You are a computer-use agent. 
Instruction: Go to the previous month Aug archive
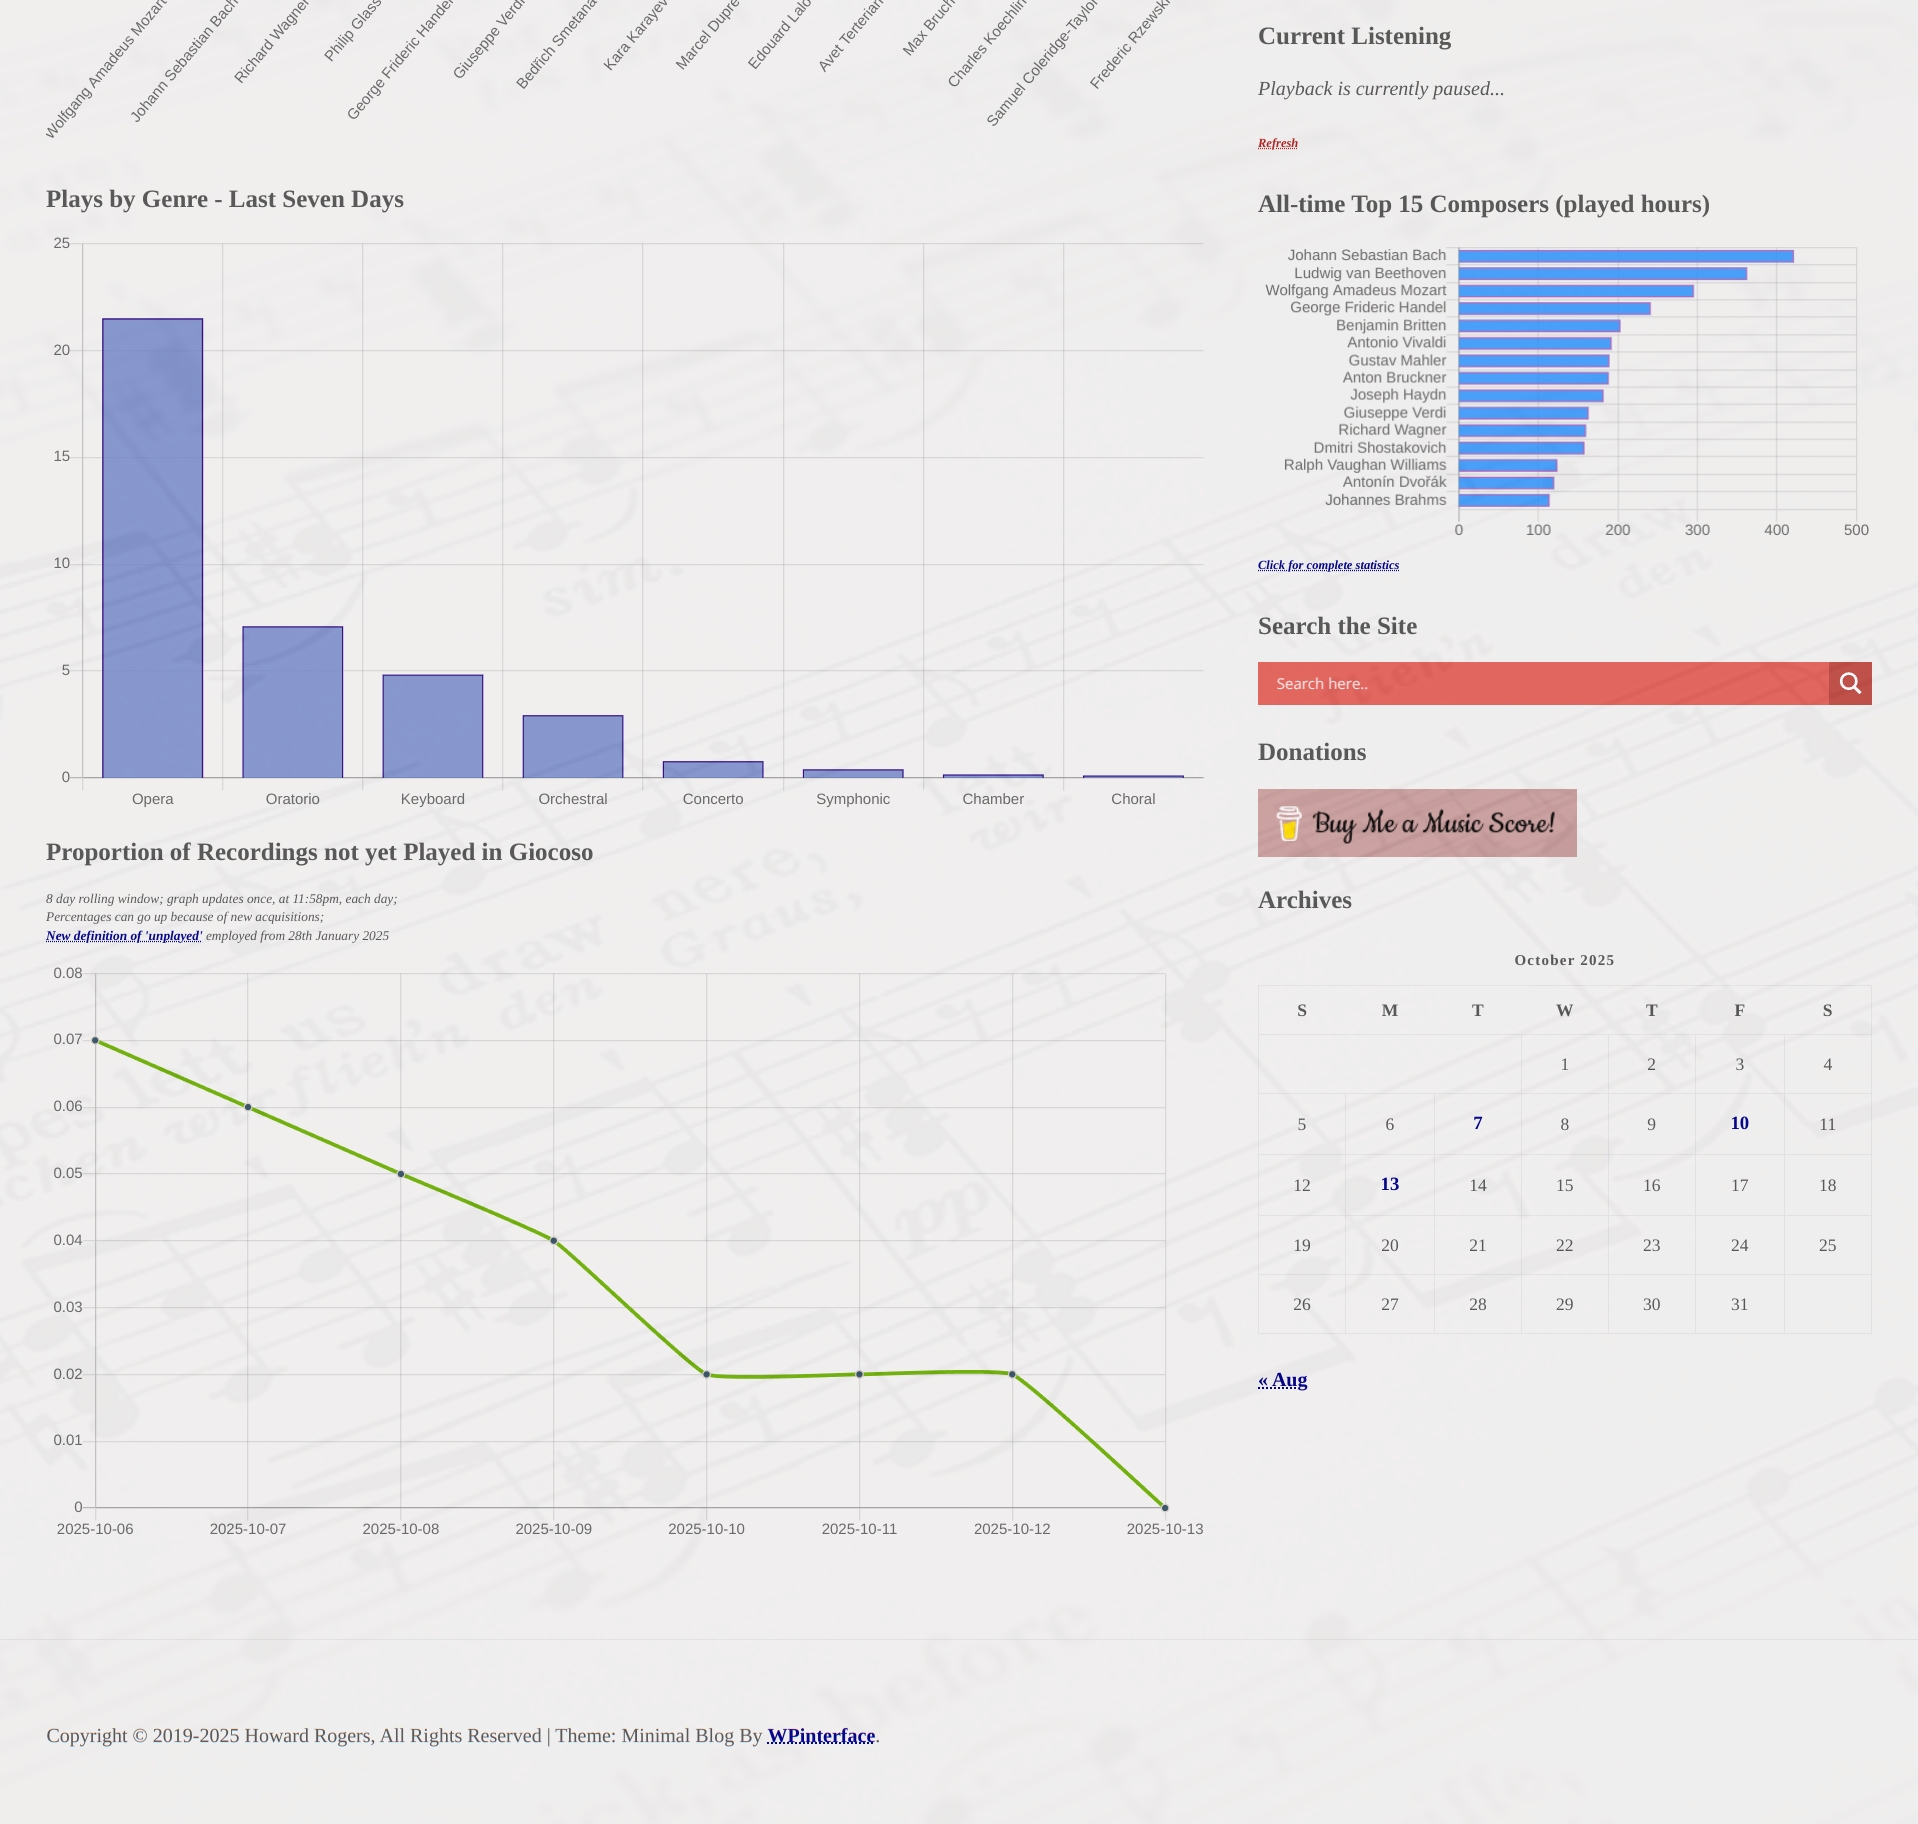tap(1282, 1380)
